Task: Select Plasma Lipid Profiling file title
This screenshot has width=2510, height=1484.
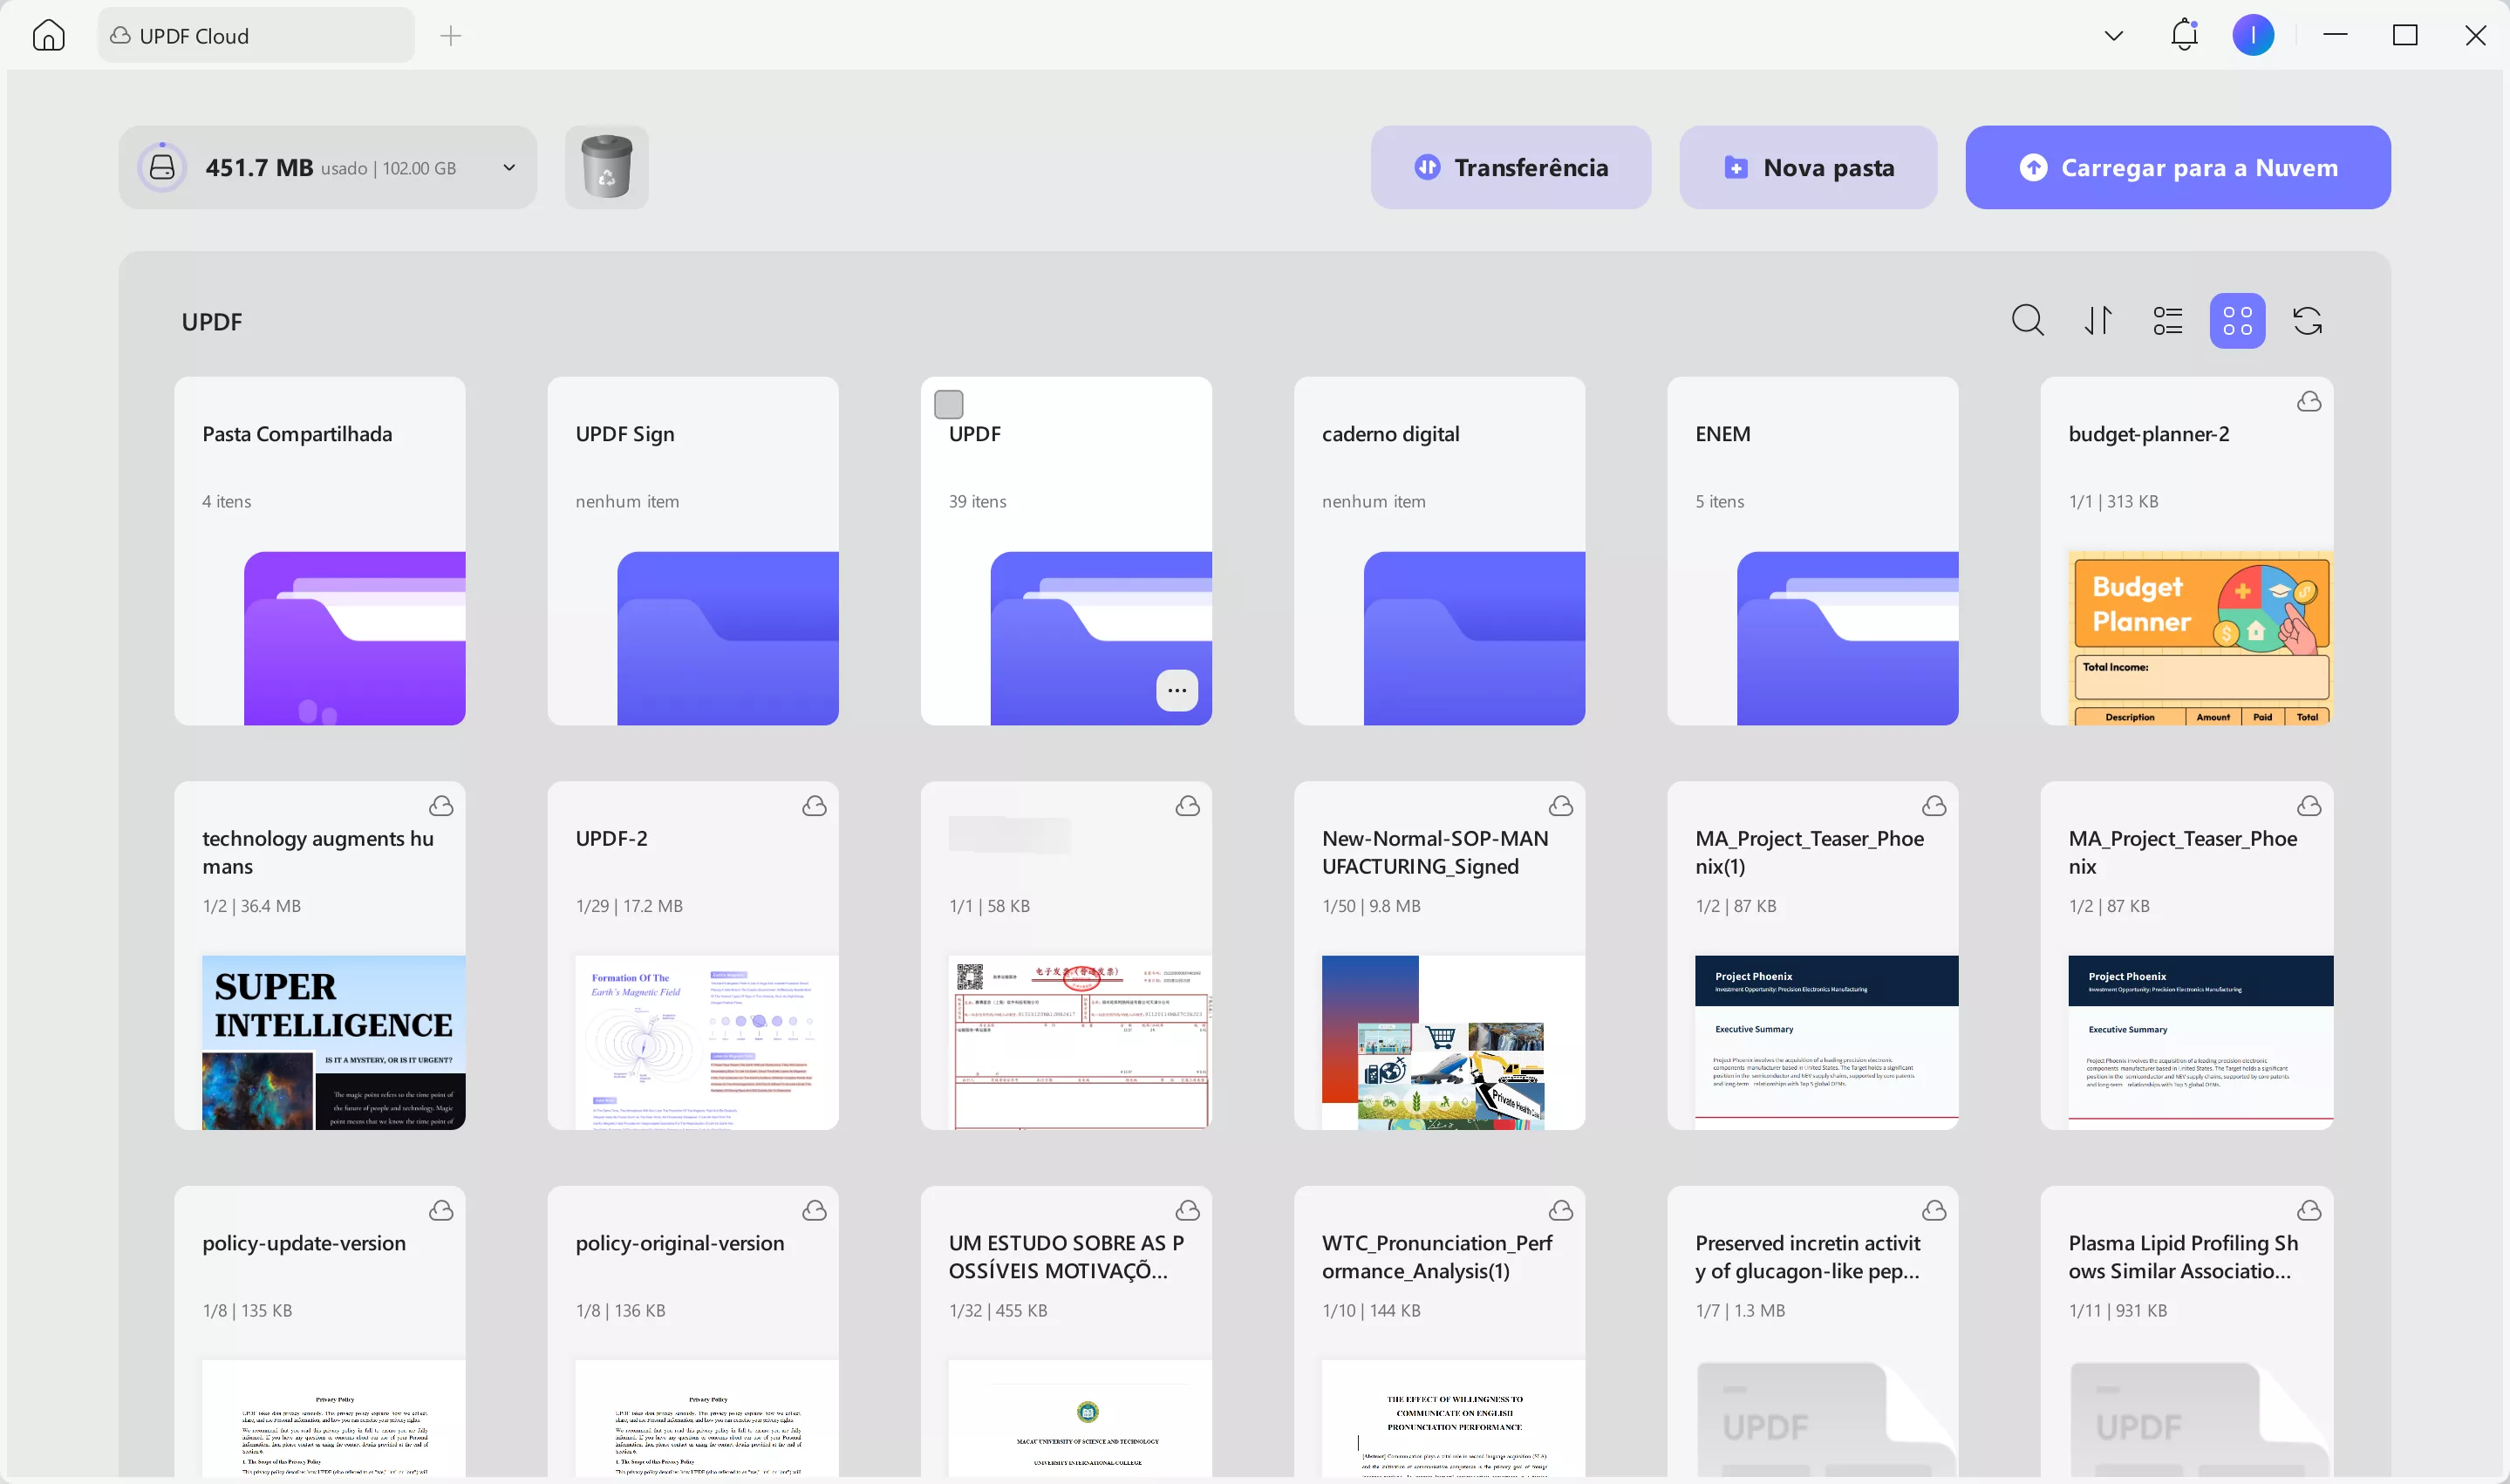Action: click(2183, 1257)
